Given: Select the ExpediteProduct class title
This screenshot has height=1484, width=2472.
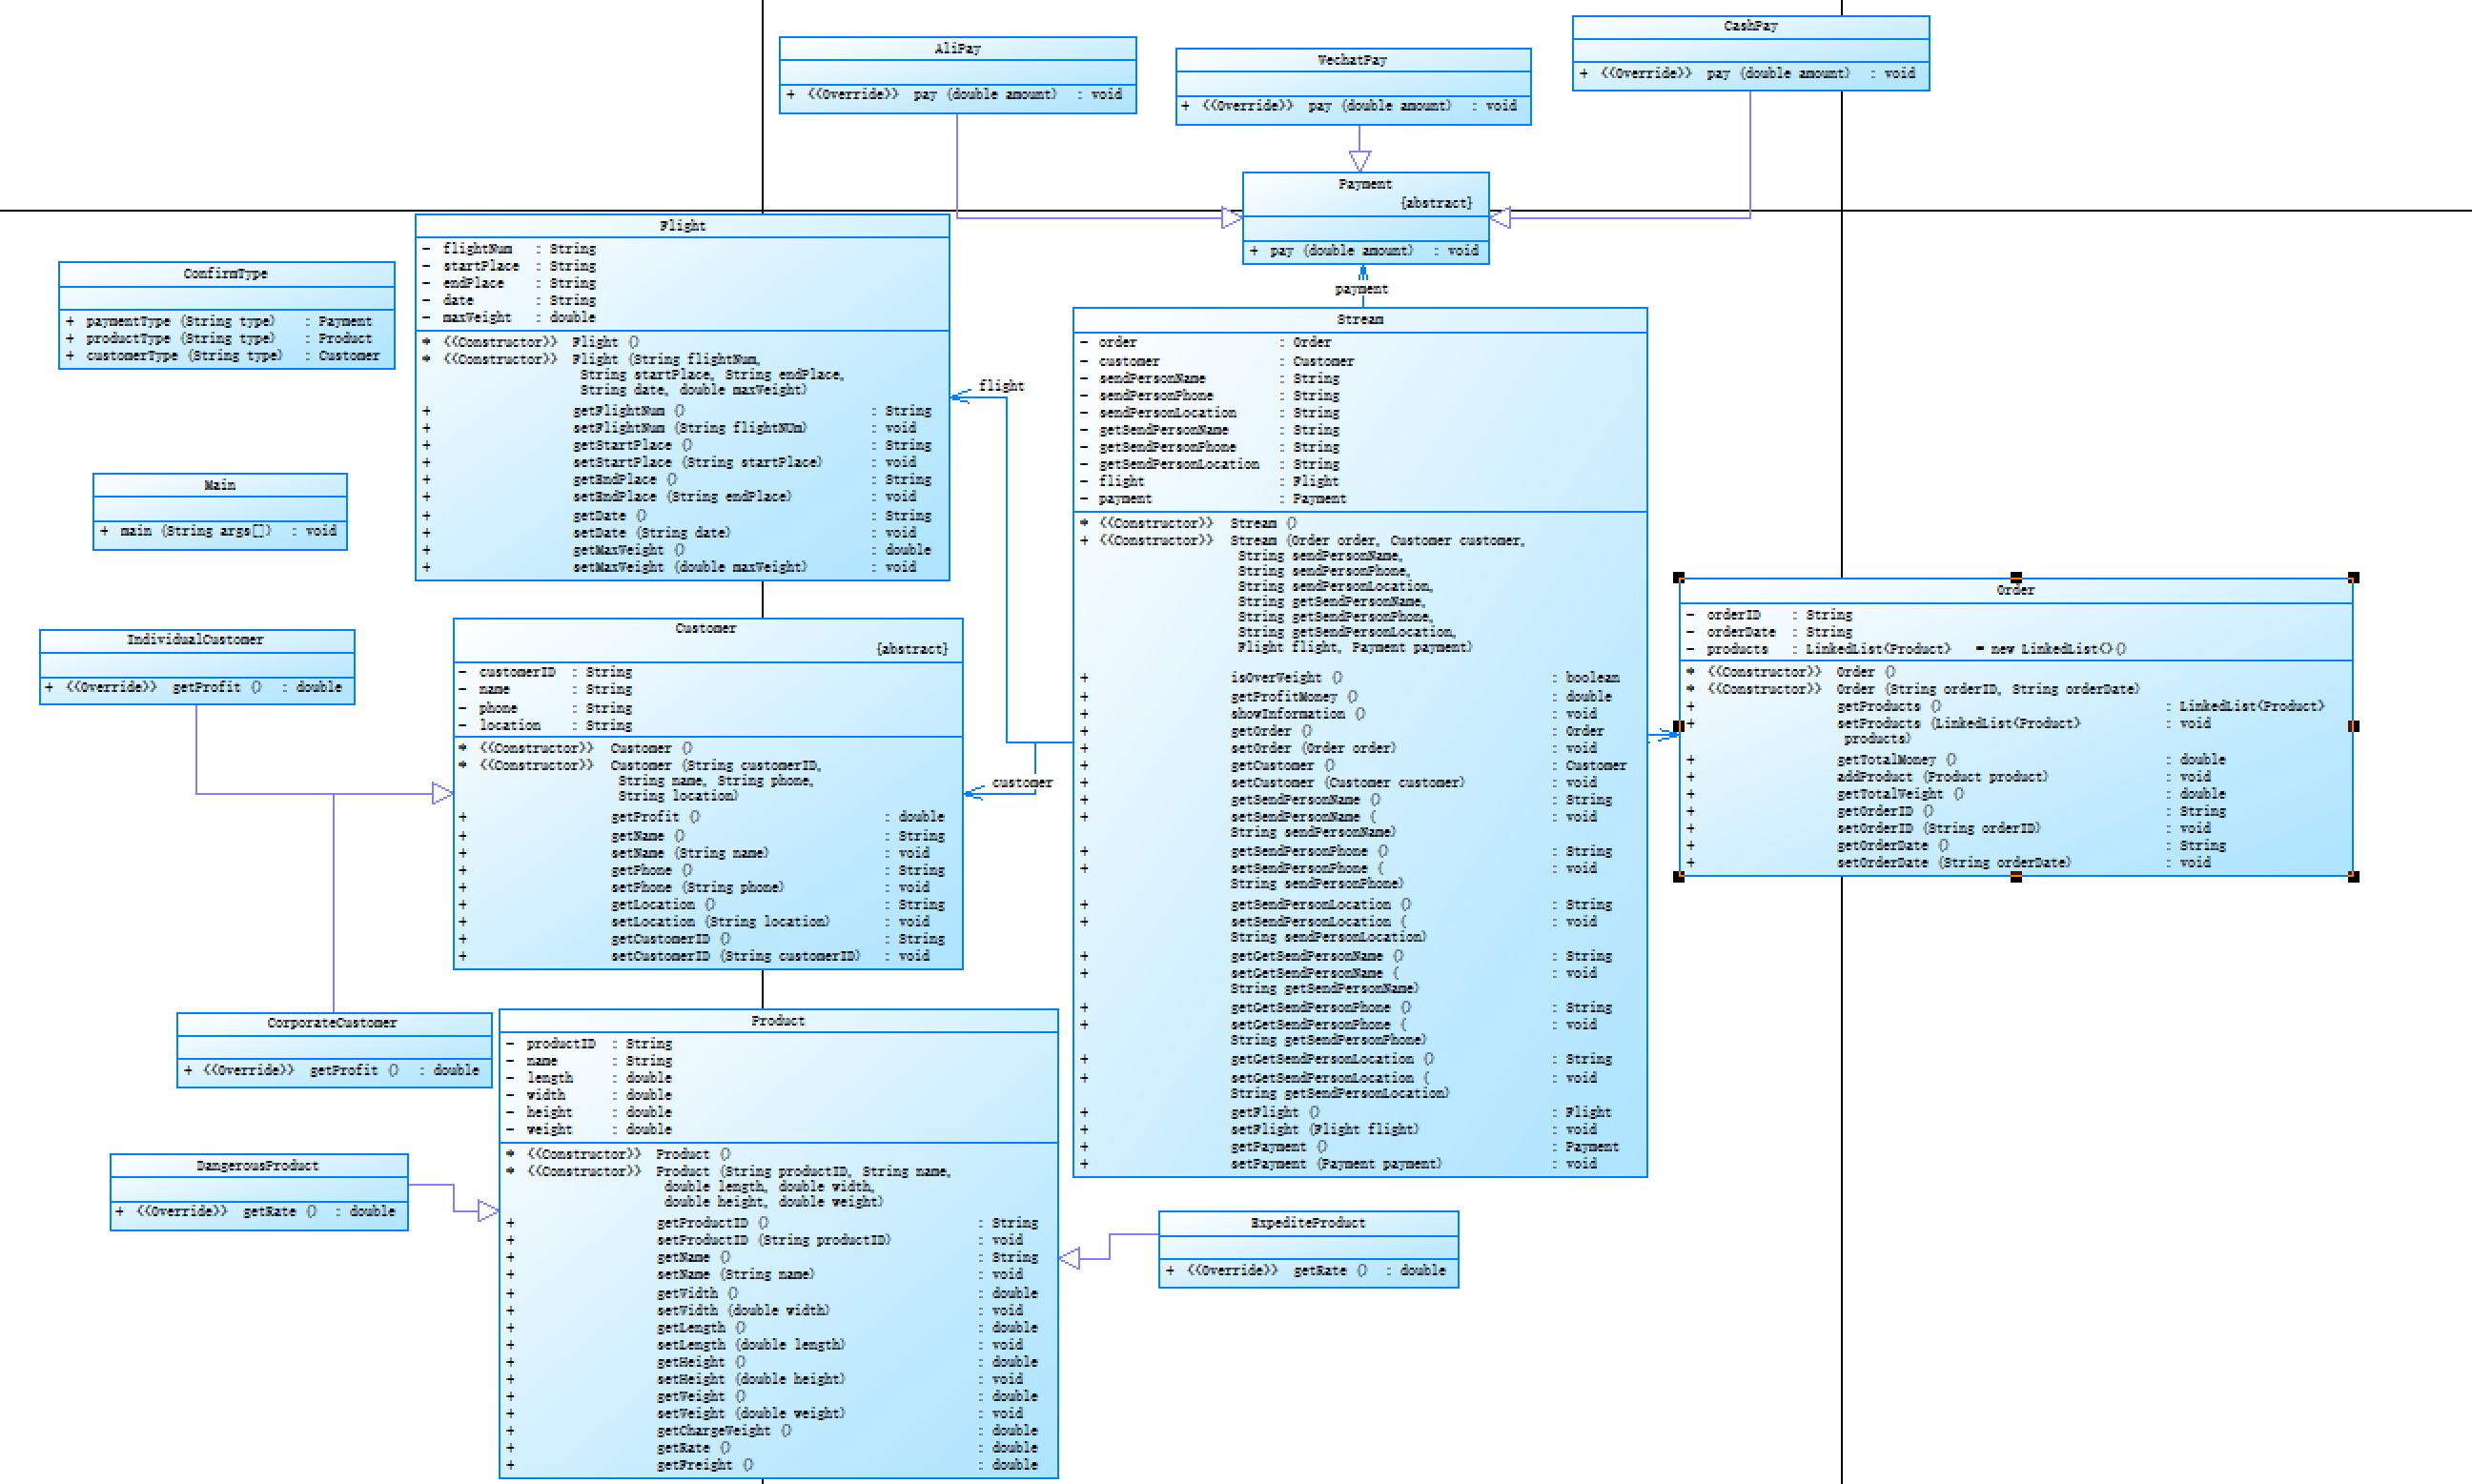Looking at the screenshot, I should point(1307,1223).
